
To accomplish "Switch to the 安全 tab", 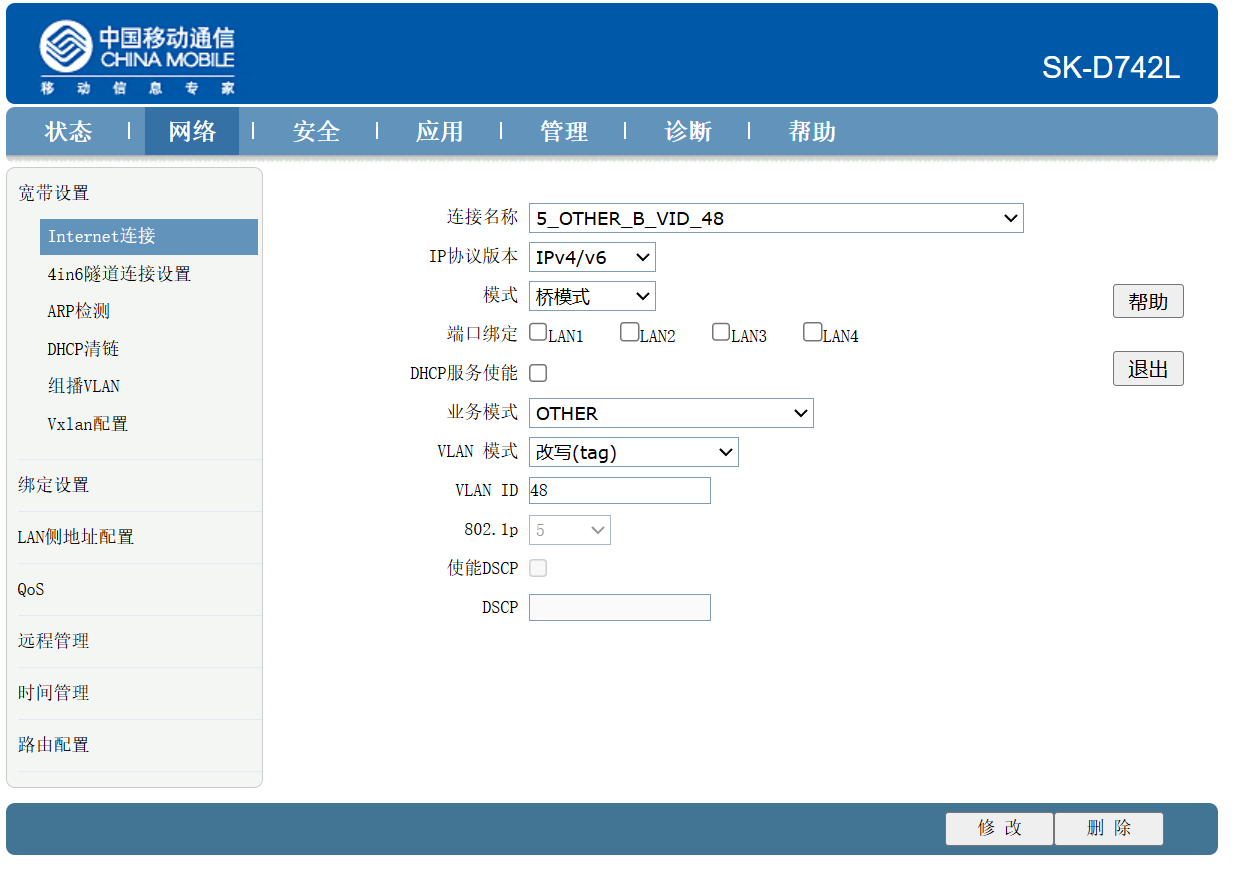I will click(316, 132).
